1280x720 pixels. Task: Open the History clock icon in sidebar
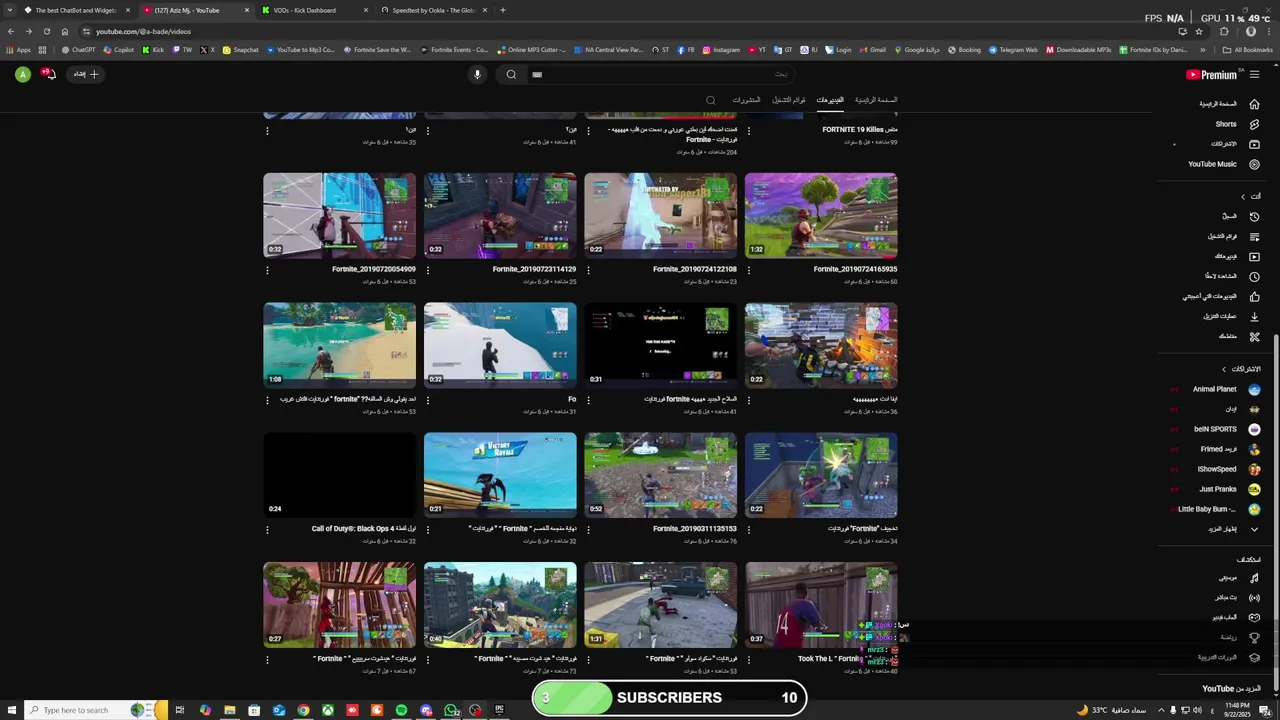1254,216
